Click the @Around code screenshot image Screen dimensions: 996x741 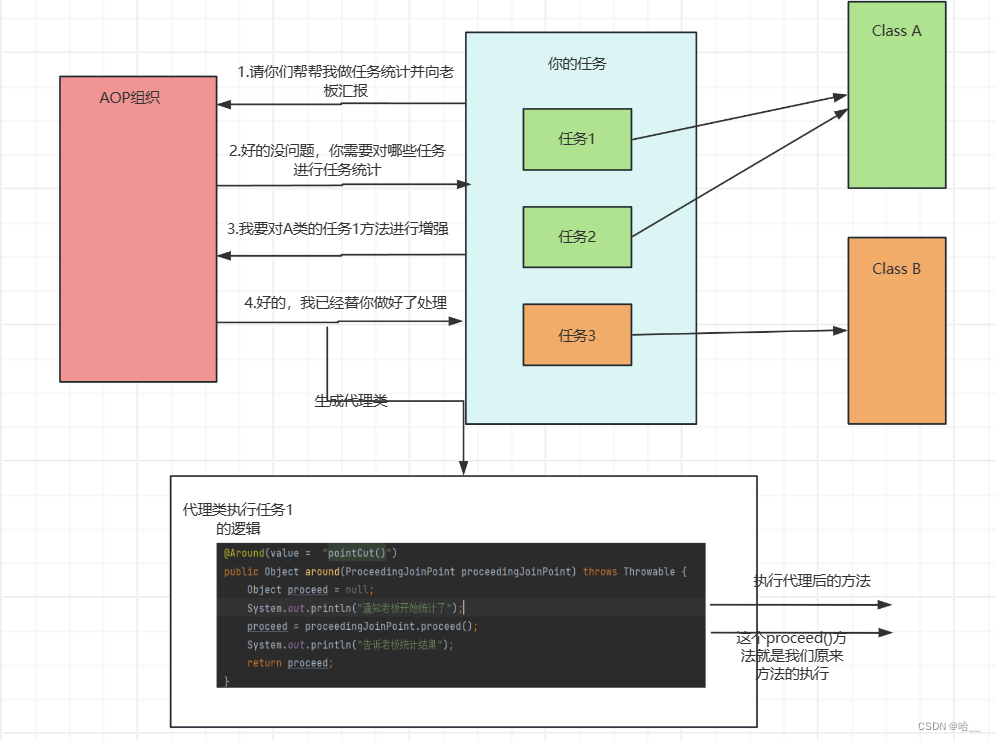pos(461,615)
